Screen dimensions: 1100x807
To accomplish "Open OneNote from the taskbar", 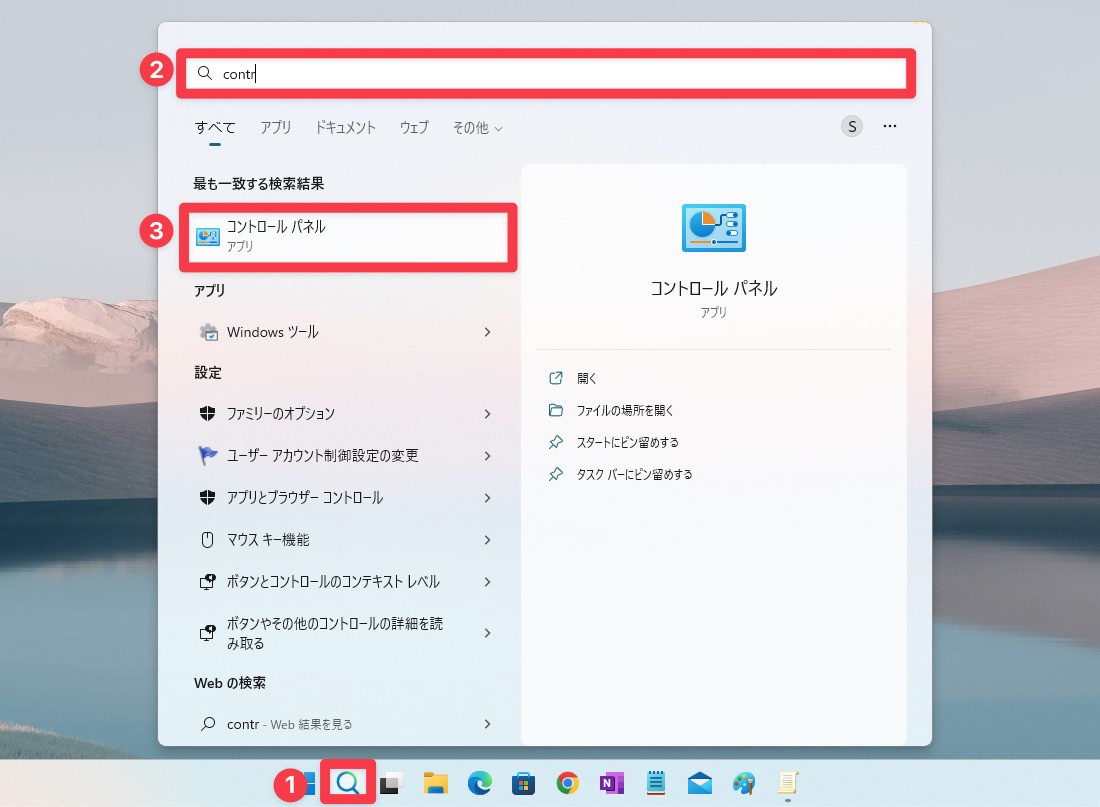I will coord(612,783).
